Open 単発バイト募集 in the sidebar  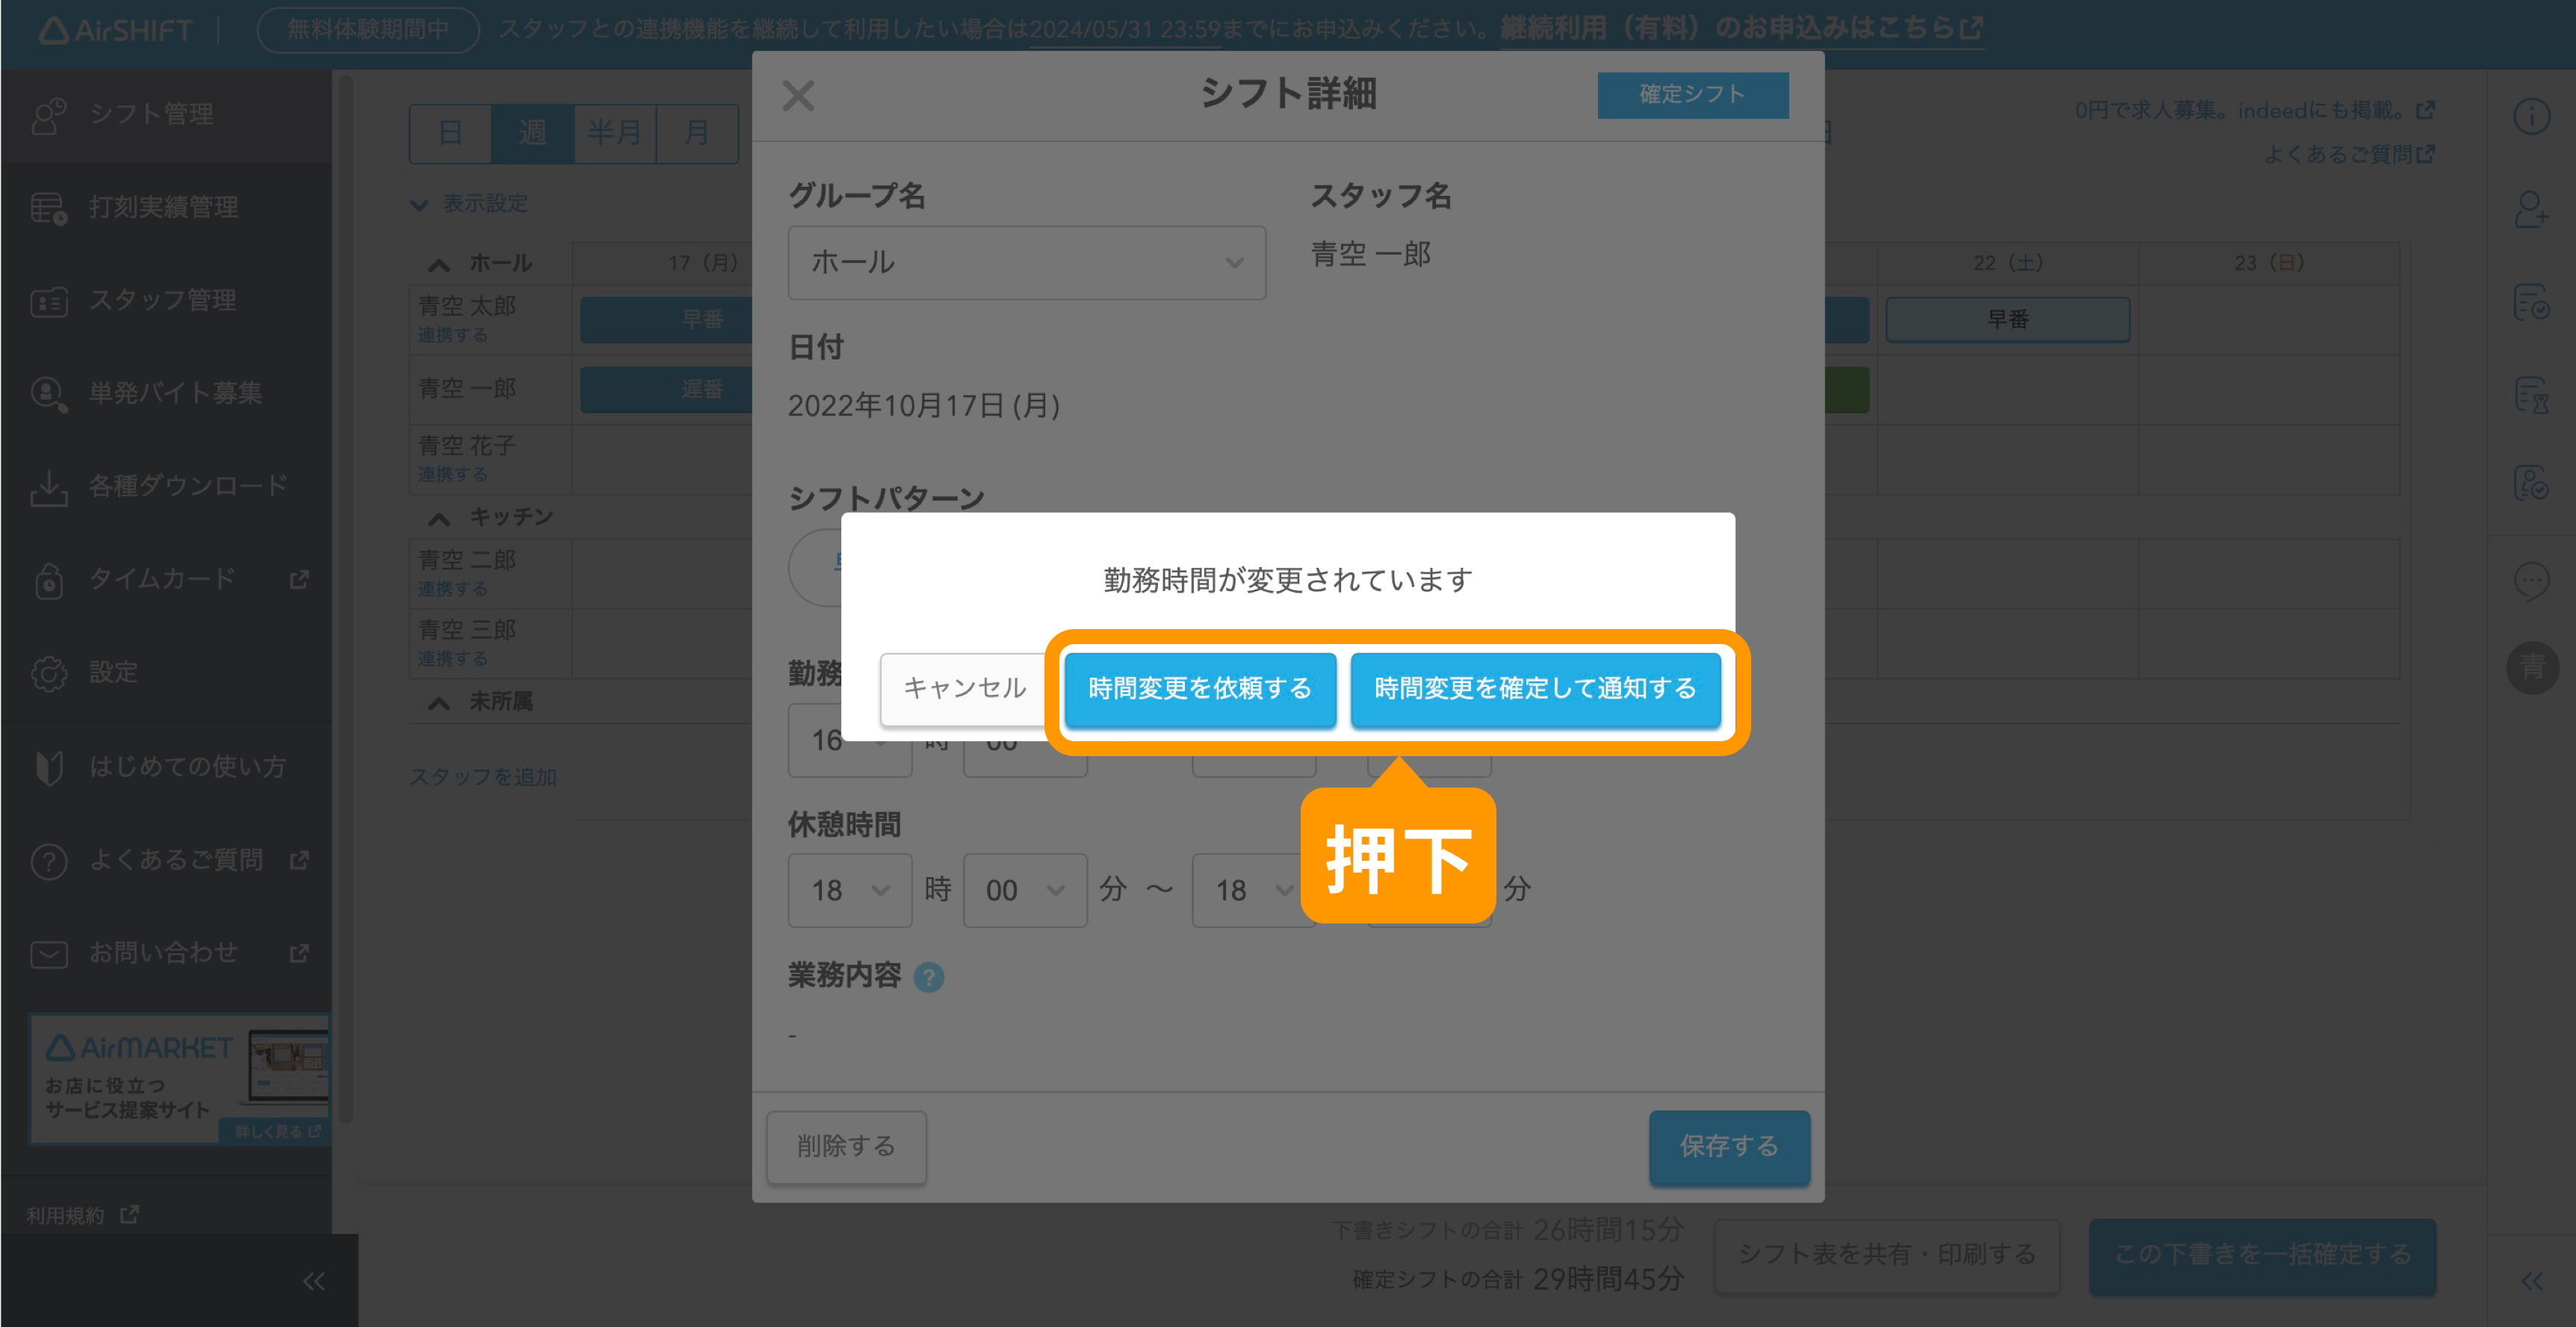tap(166, 393)
